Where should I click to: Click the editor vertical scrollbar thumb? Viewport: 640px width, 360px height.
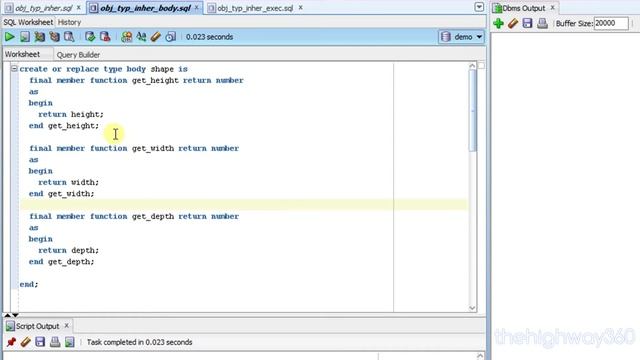point(473,110)
